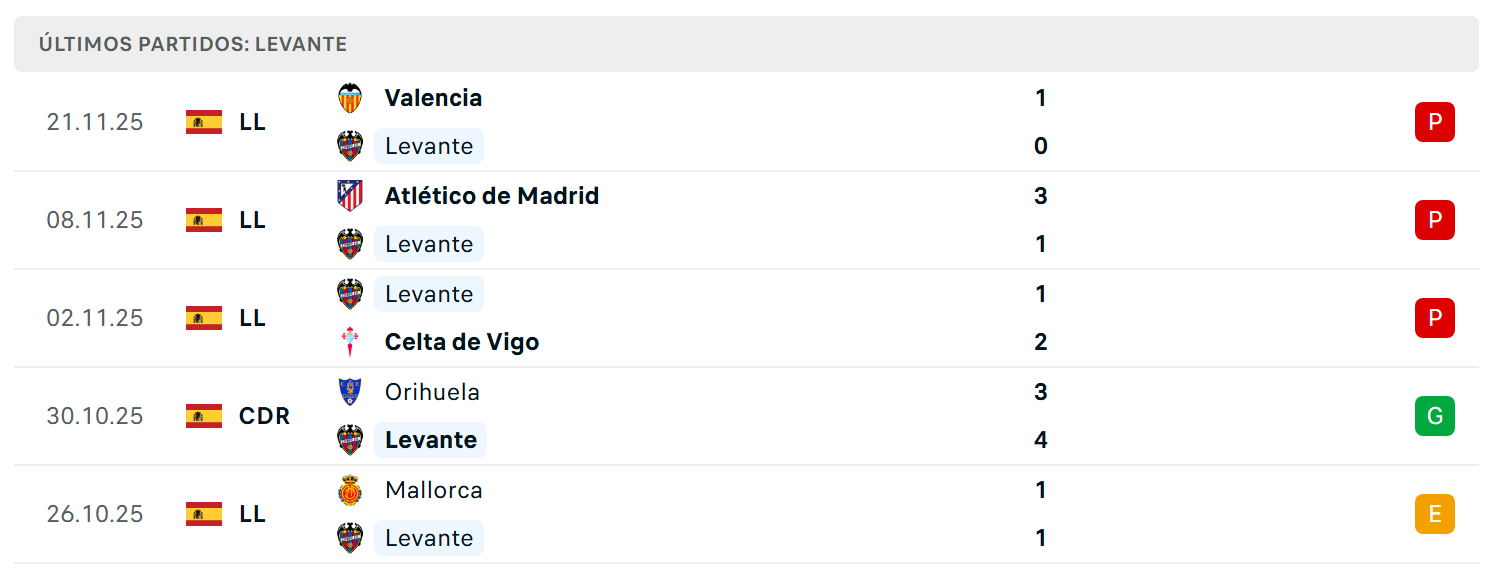Screen dimensions: 1495x579
Task: Click the Atlético de Madrid crest icon
Action: click(x=350, y=196)
